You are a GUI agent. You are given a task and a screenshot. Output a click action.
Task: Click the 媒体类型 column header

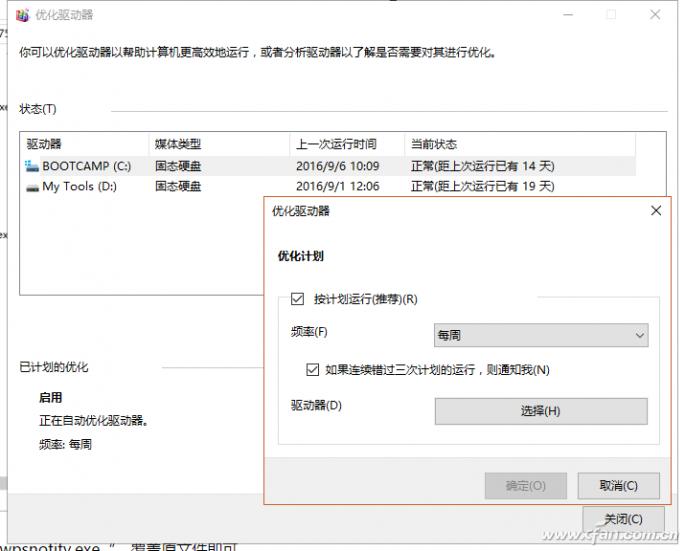click(219, 144)
